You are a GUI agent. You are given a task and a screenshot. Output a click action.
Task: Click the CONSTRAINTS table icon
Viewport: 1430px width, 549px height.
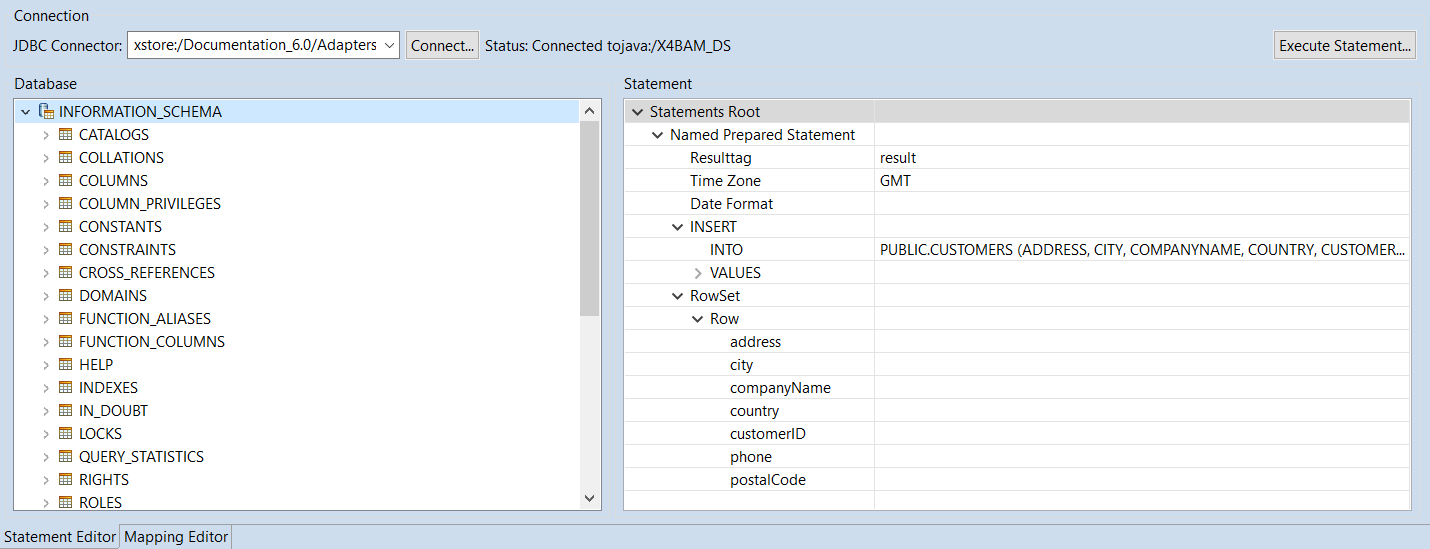point(66,250)
